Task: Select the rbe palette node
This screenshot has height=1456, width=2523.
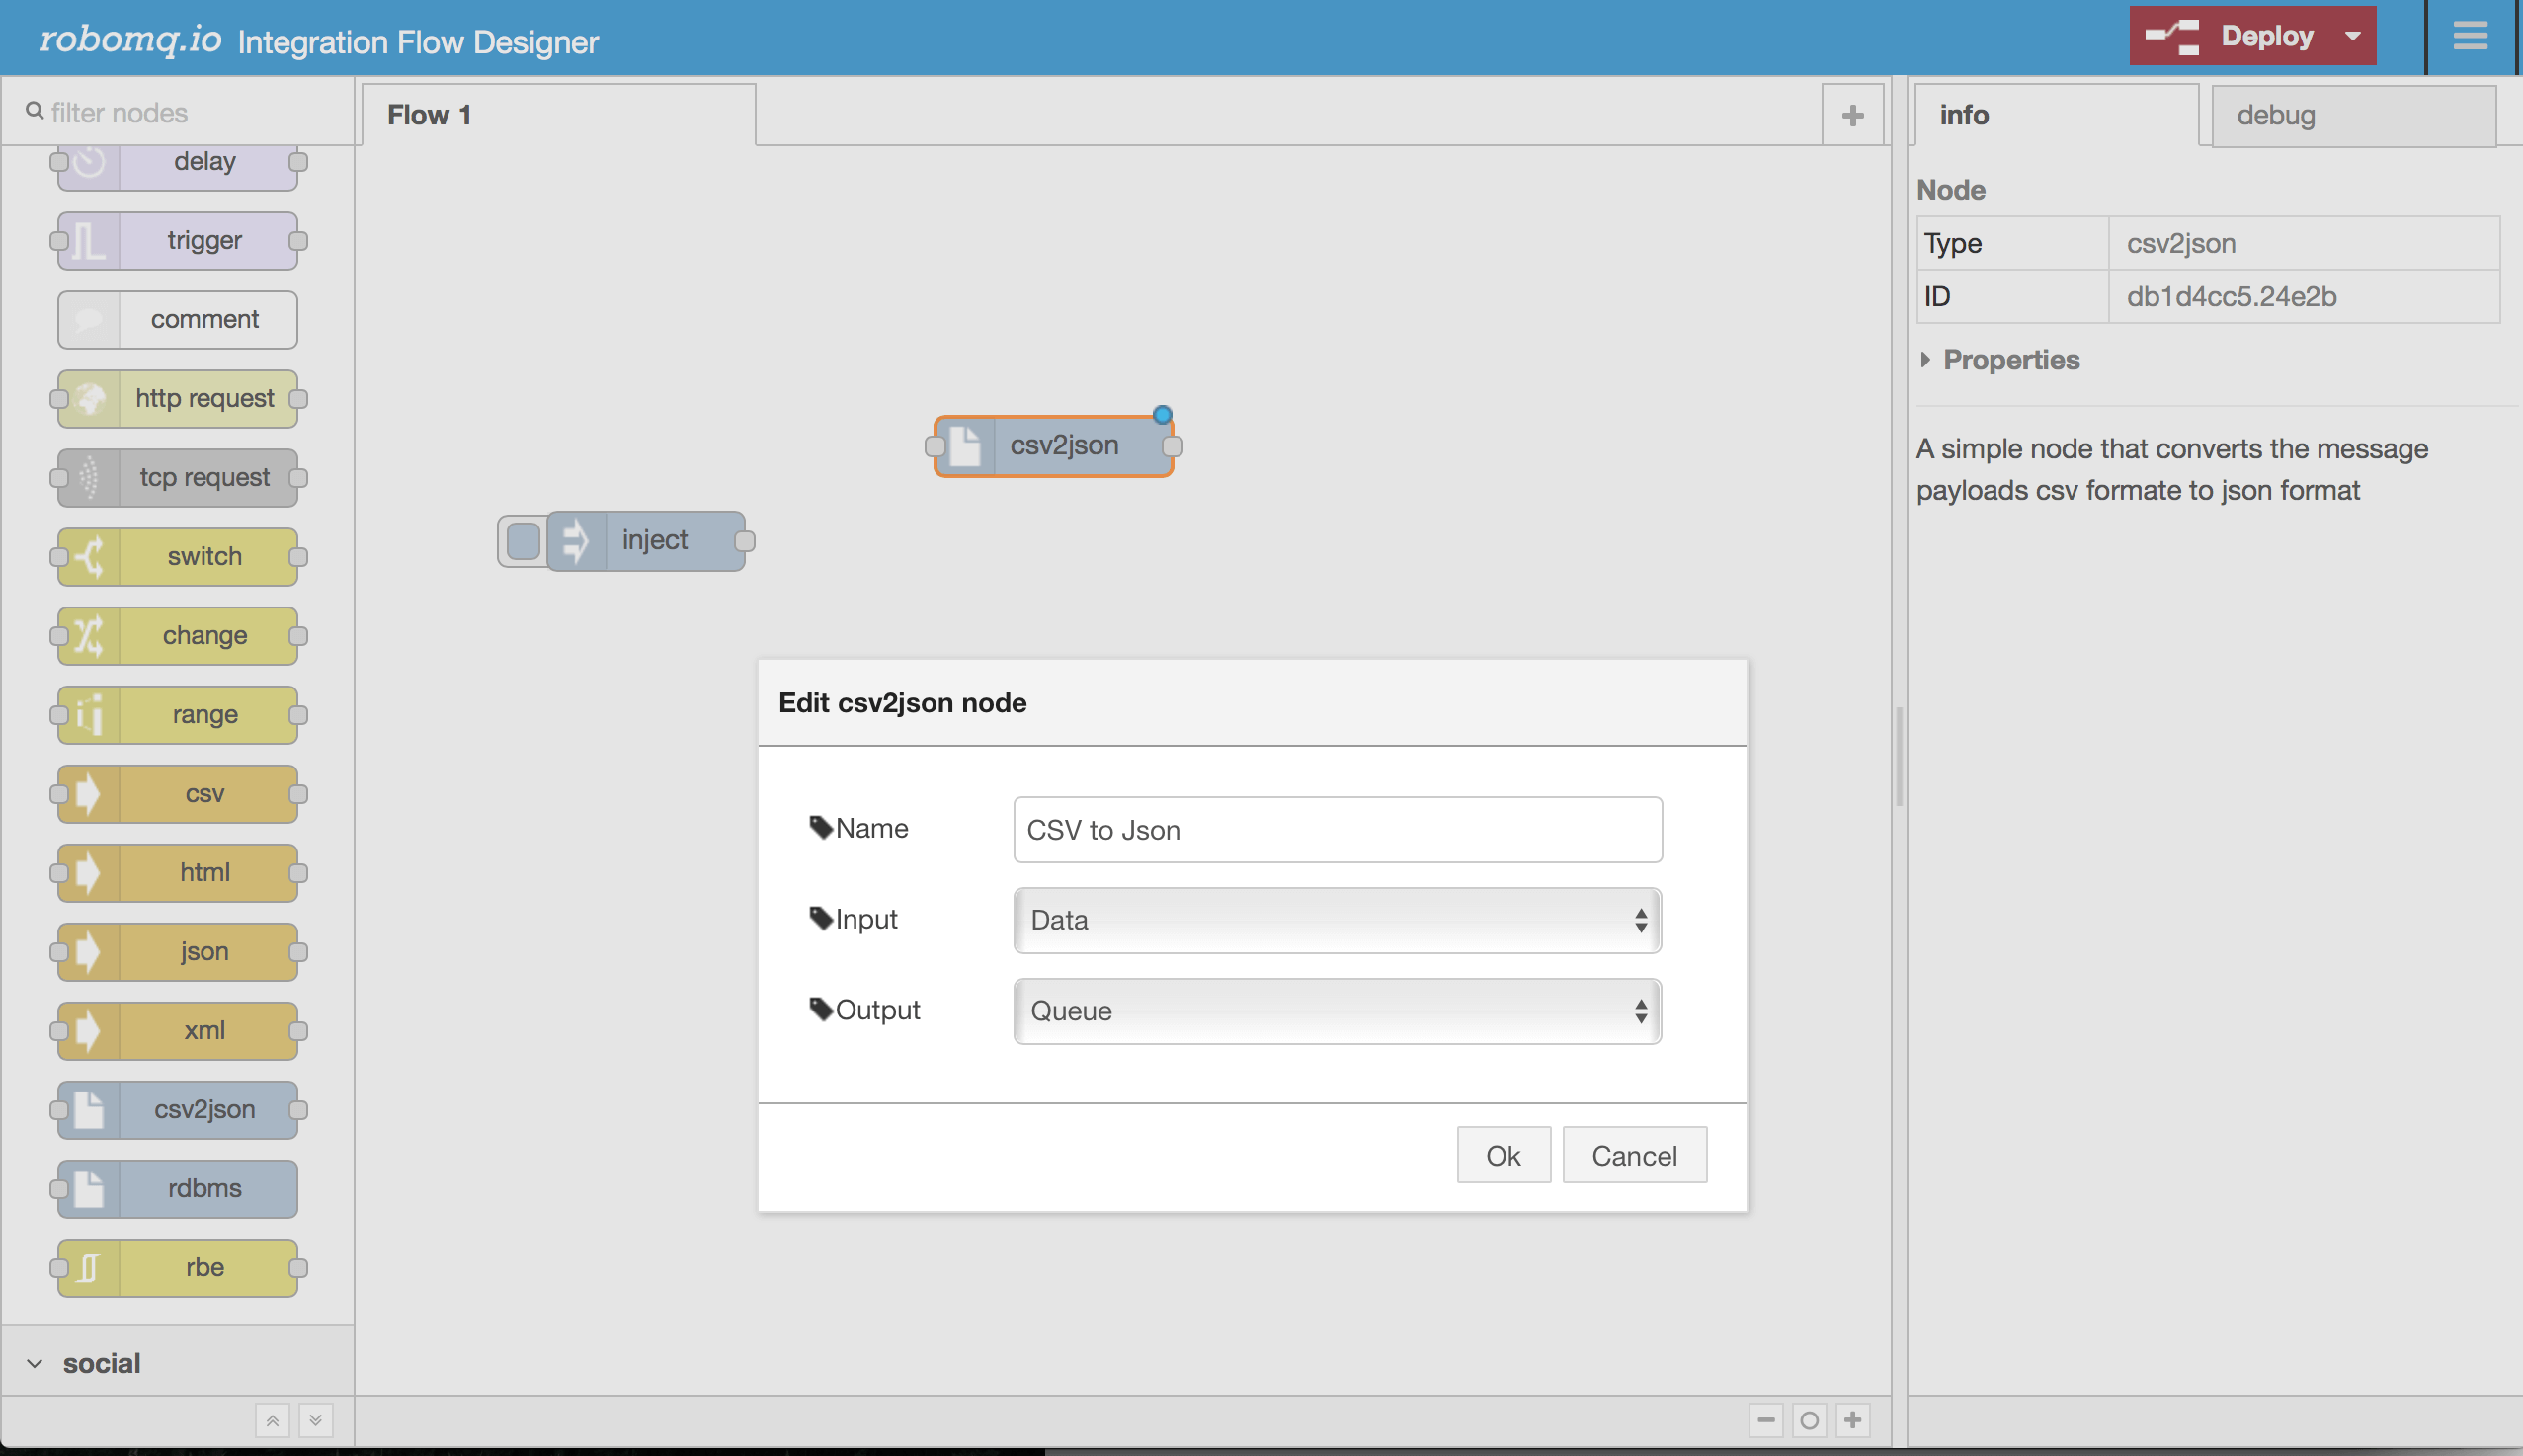Action: (x=178, y=1267)
